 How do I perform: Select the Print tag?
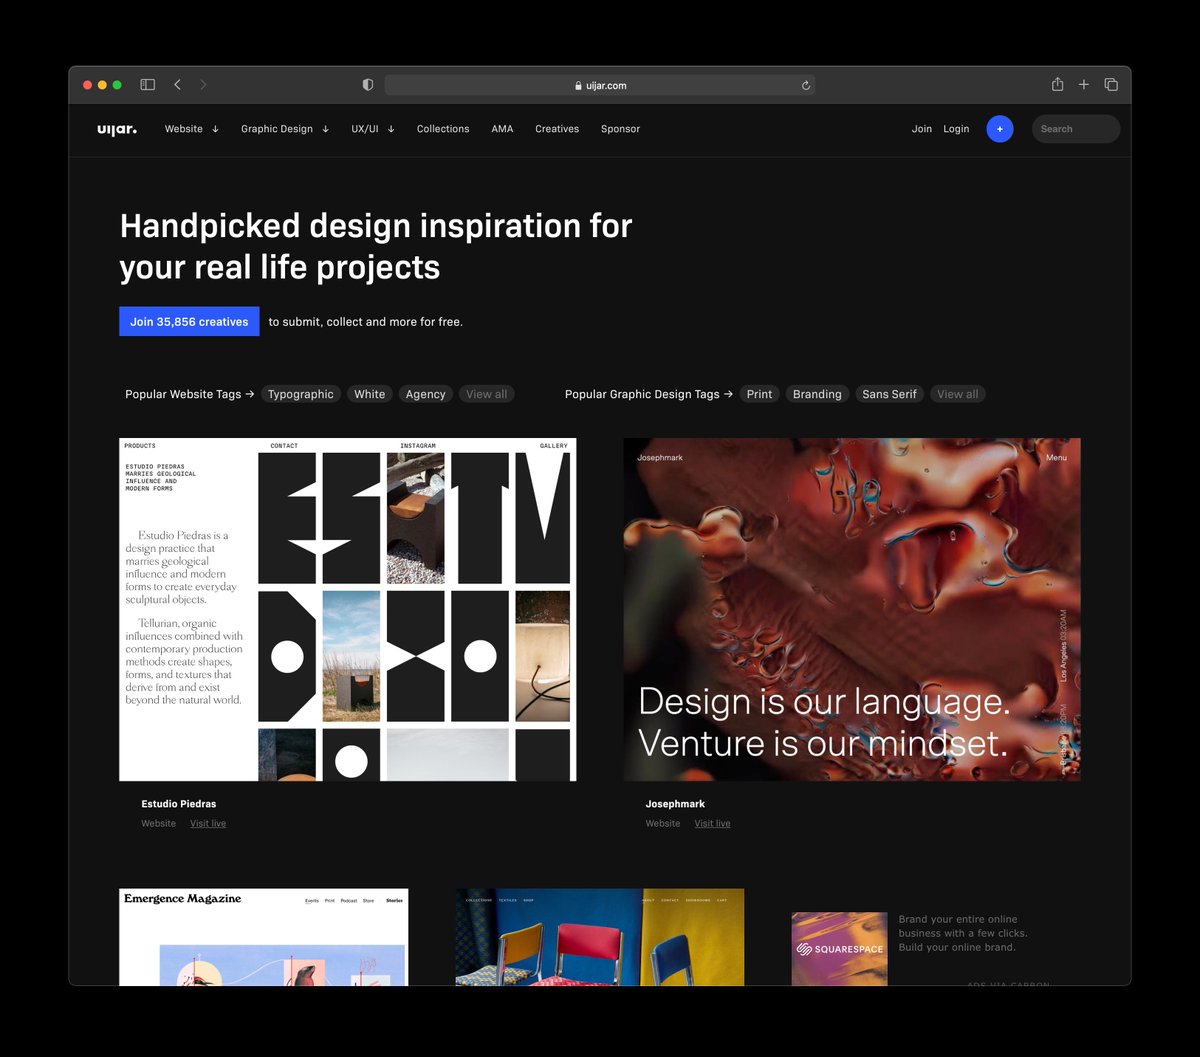[x=759, y=394]
